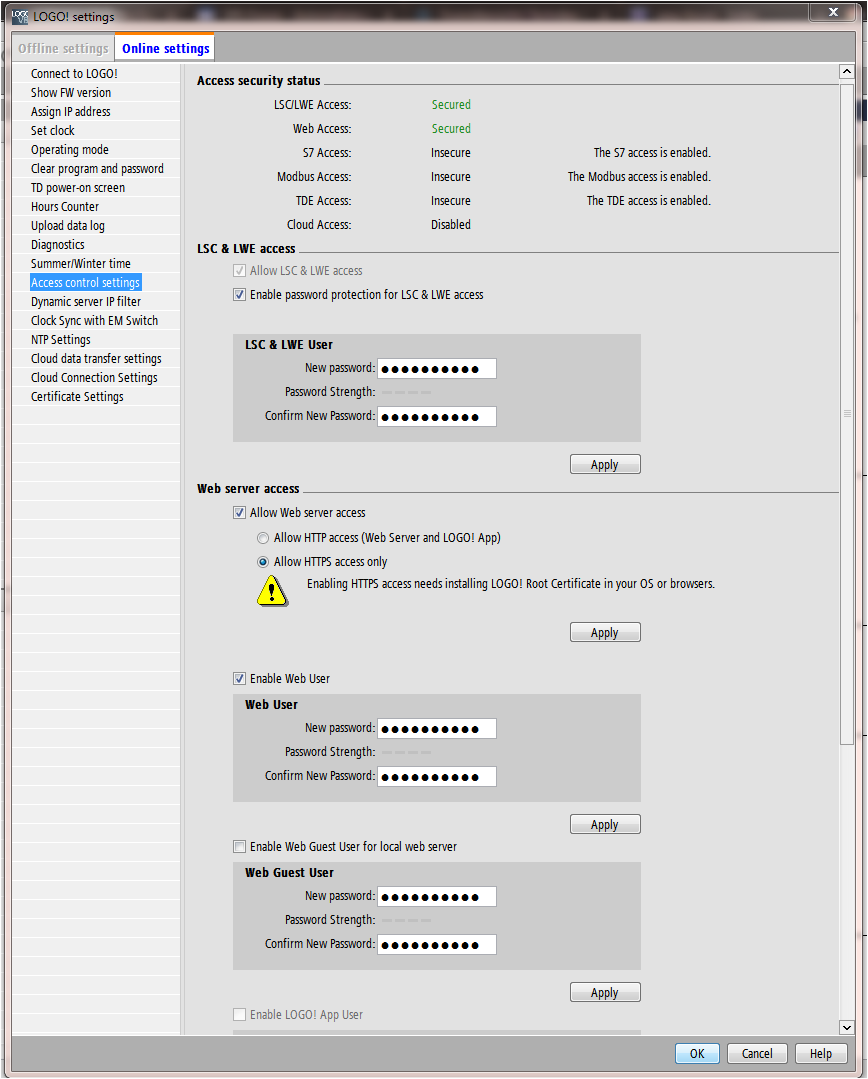
Task: Click the Web Access Secured status
Action: [451, 129]
